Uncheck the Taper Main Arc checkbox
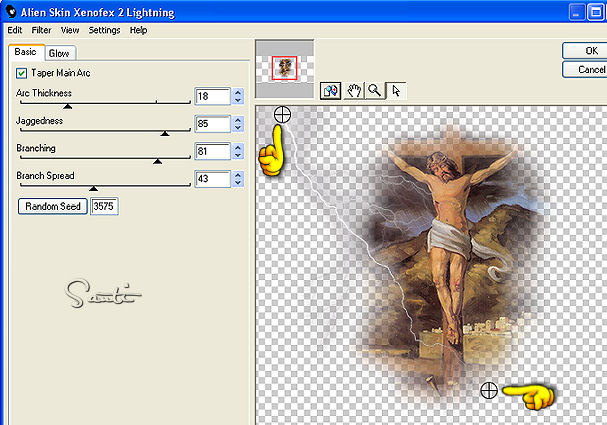 (x=21, y=73)
